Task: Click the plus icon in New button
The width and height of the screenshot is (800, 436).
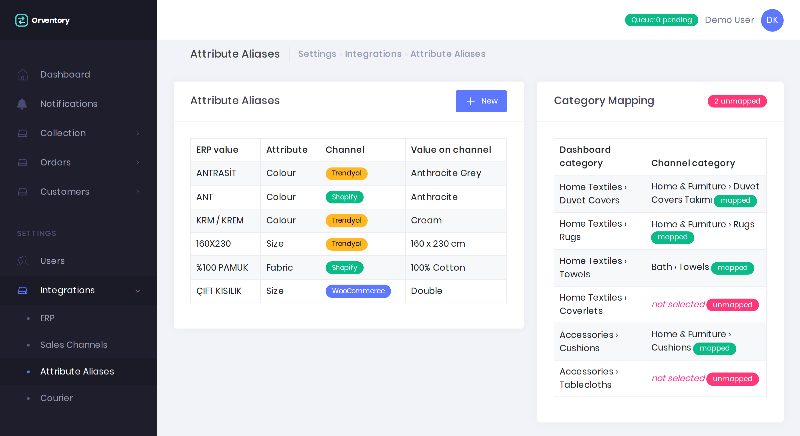Action: click(470, 101)
